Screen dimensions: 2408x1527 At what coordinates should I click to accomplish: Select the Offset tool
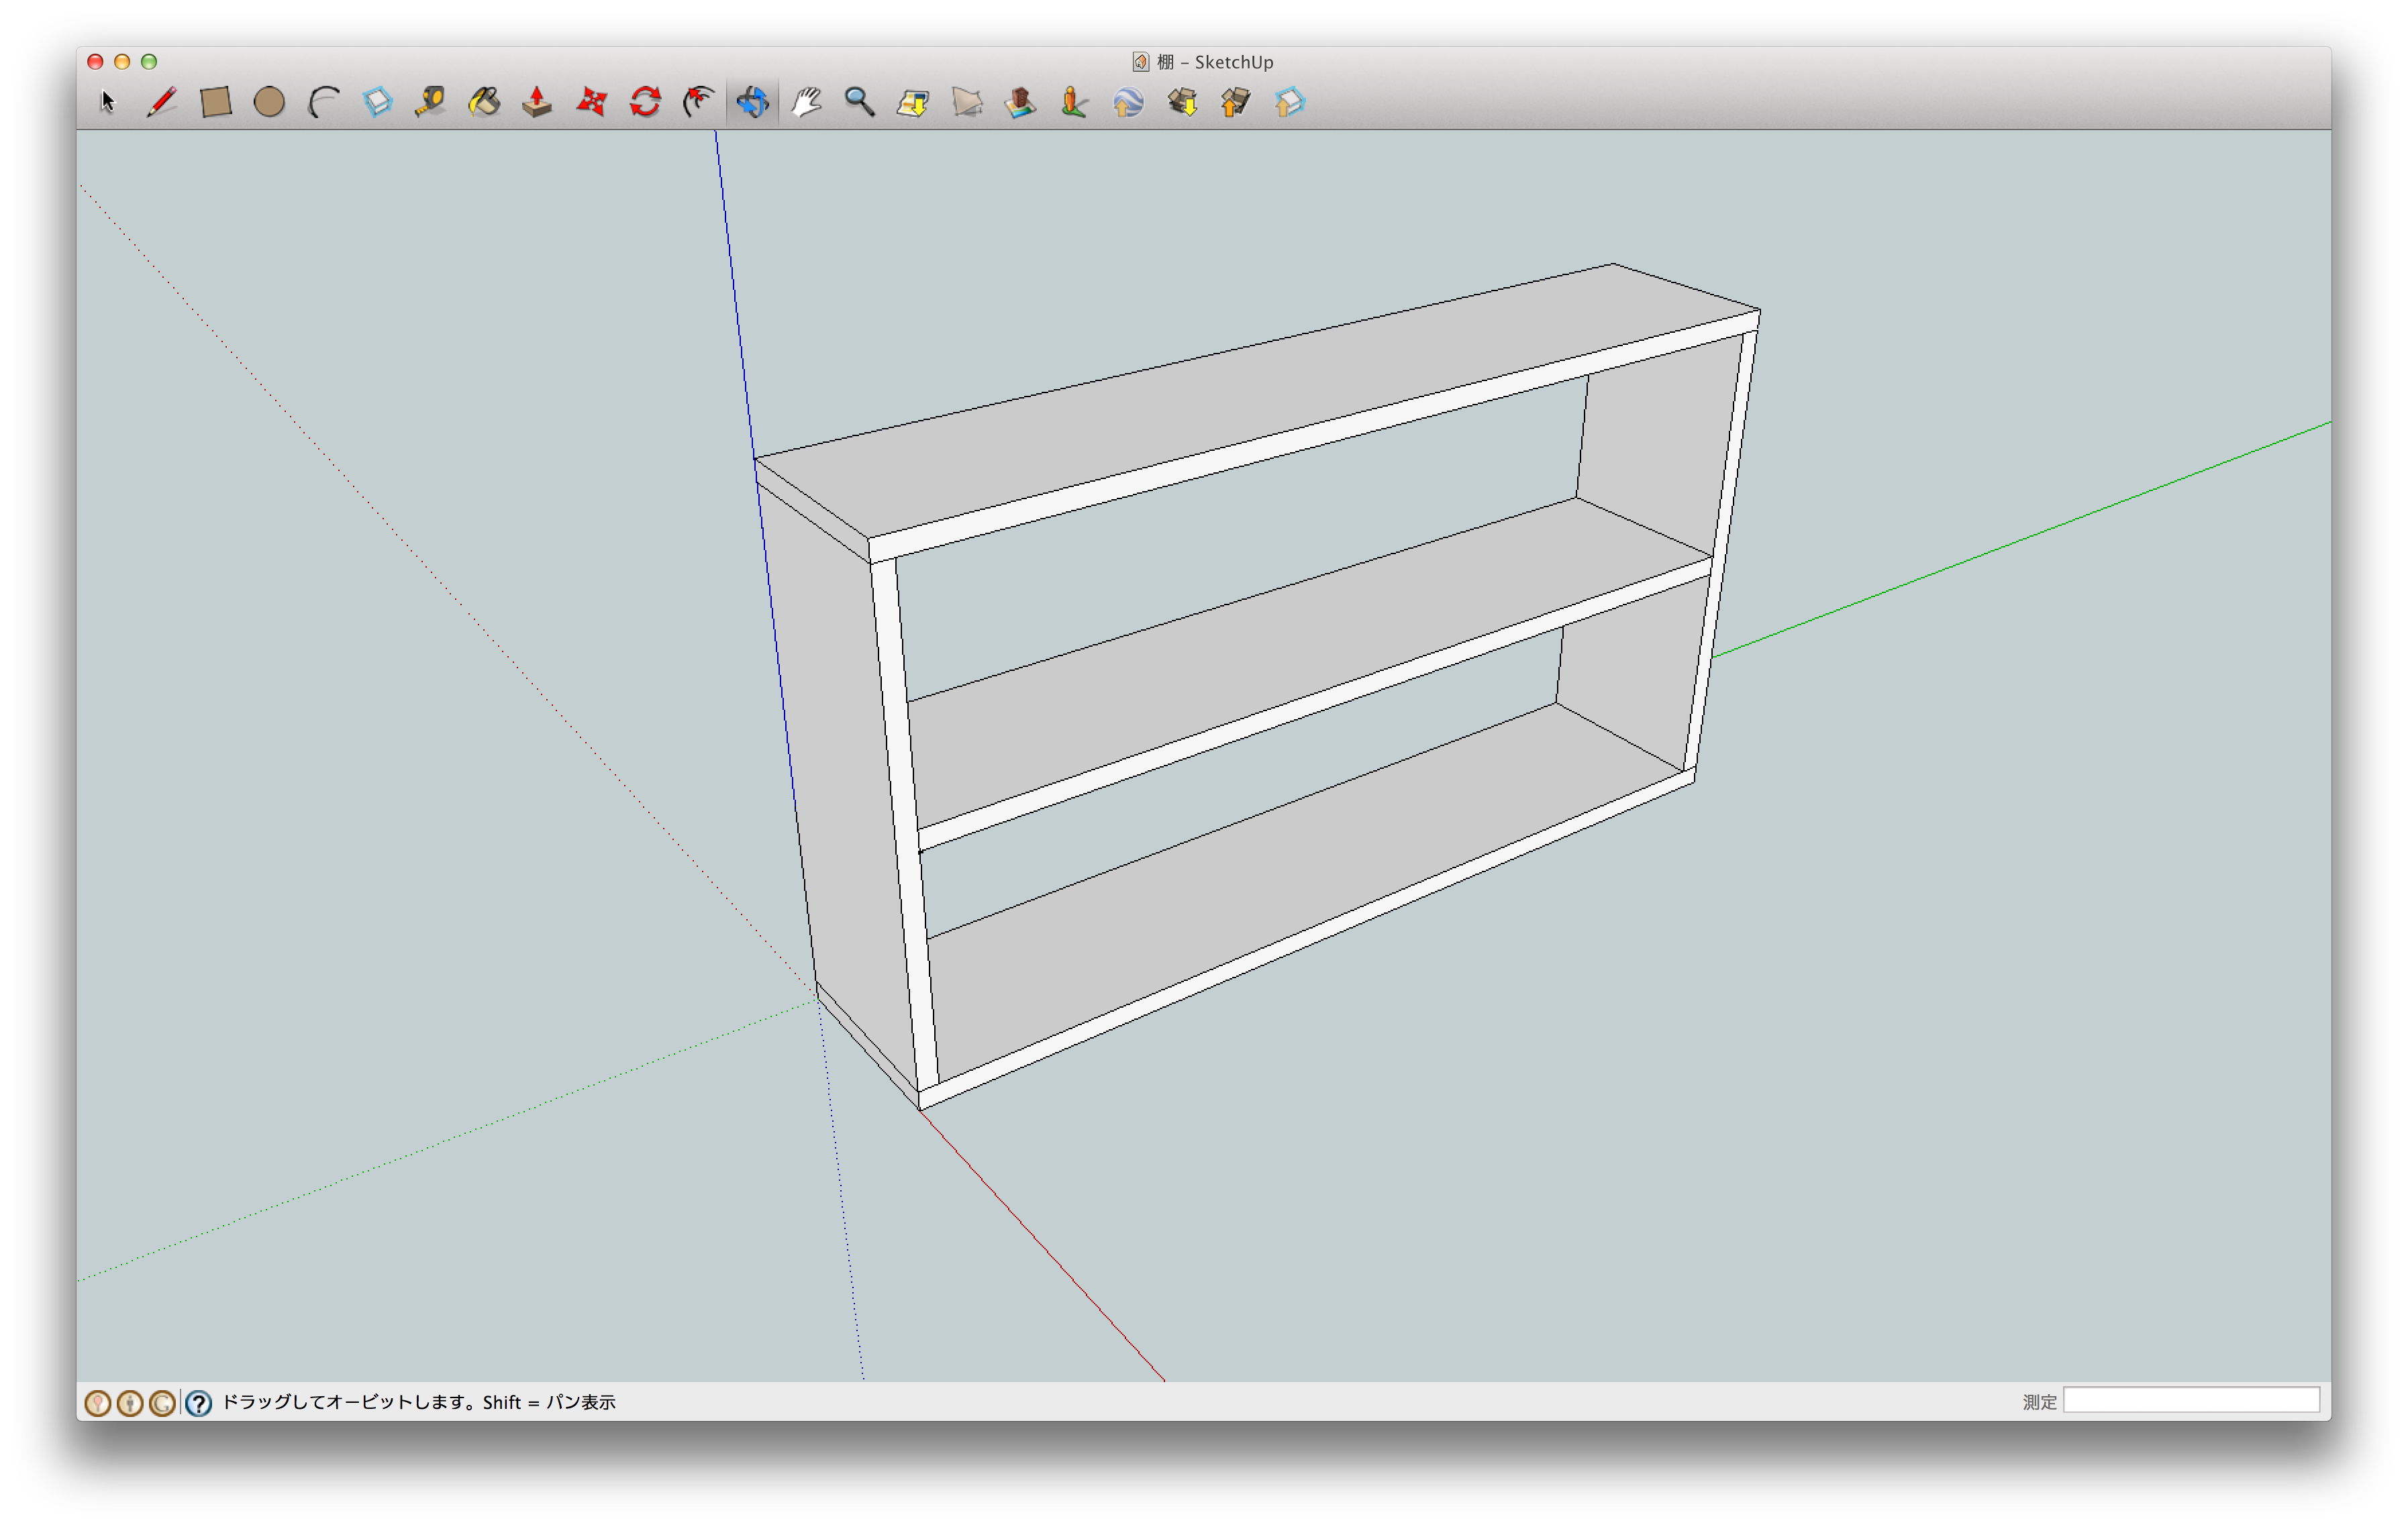pos(698,102)
